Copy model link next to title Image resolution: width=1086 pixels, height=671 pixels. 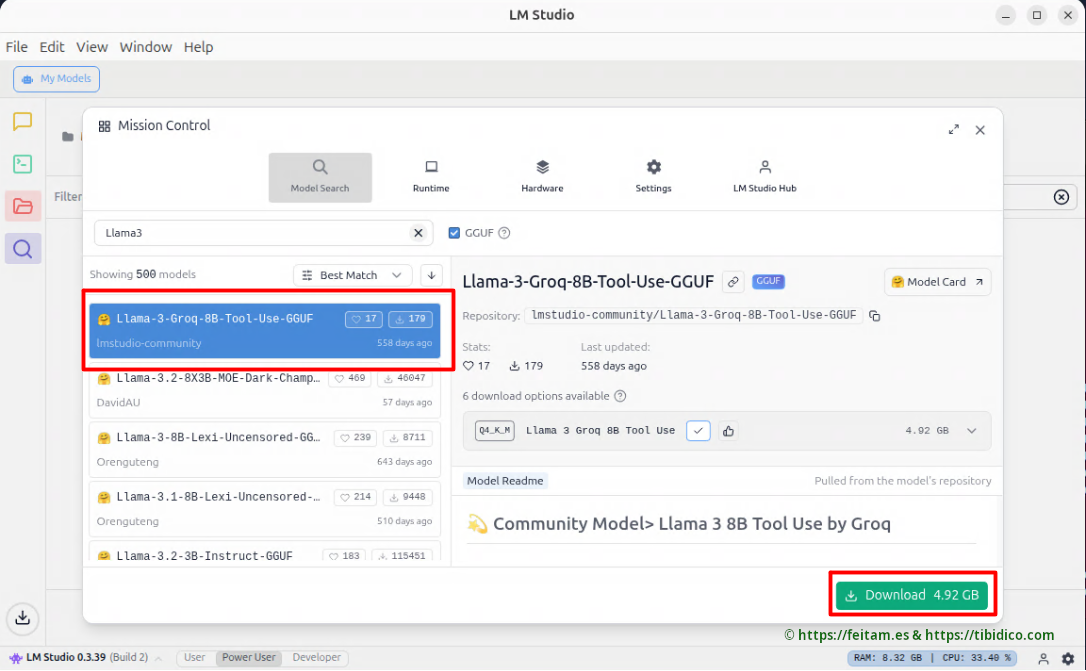point(733,282)
